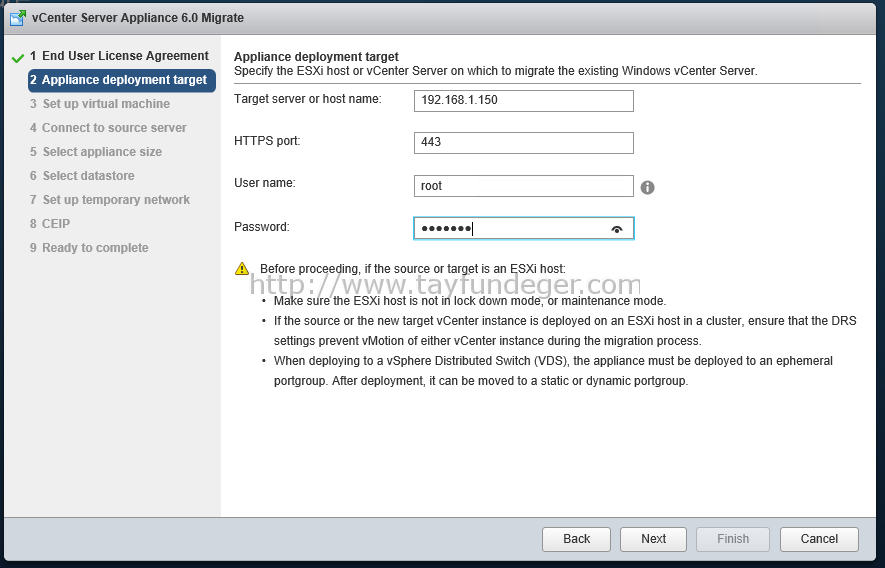The width and height of the screenshot is (885, 568).
Task: Select Connect to source server step
Action: click(x=108, y=128)
